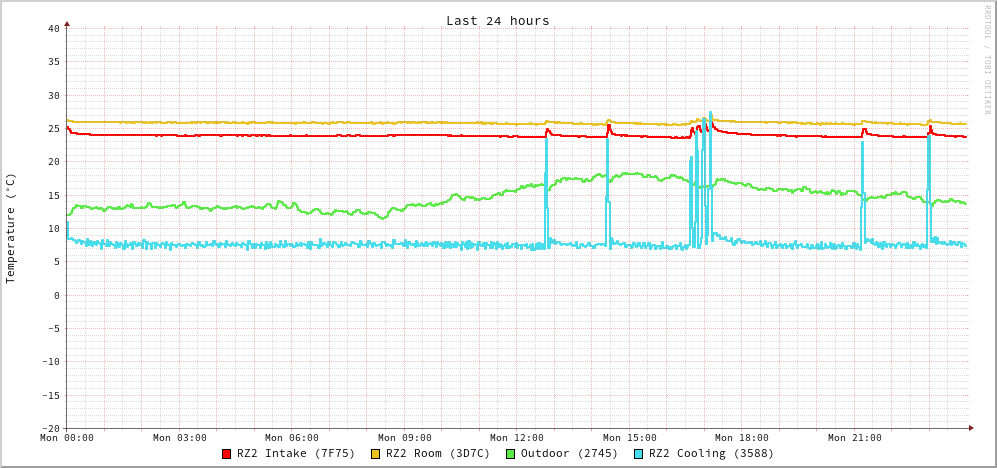Image resolution: width=997 pixels, height=468 pixels.
Task: Click the Mon 00:00 time axis label
Action: [x=67, y=438]
